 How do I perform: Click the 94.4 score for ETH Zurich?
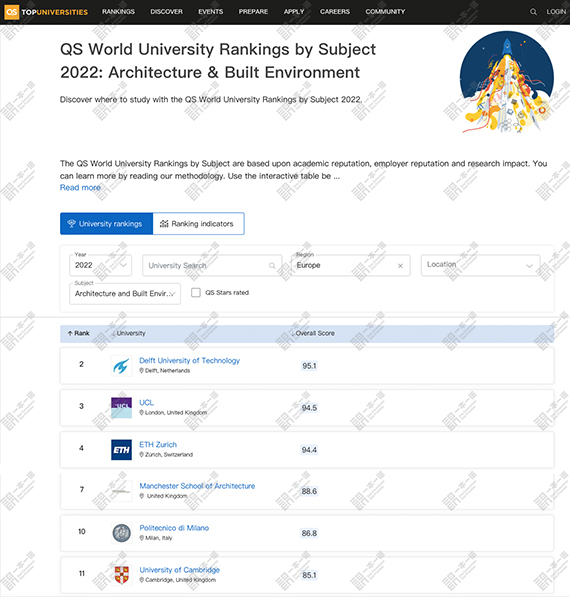point(309,450)
